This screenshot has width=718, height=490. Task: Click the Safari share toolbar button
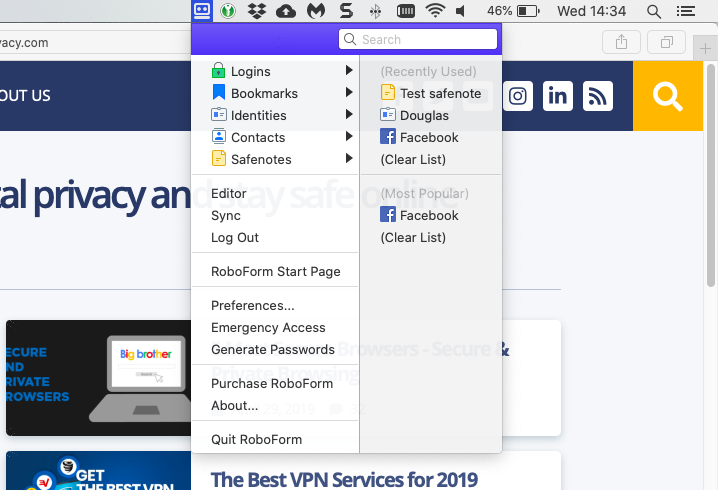621,42
